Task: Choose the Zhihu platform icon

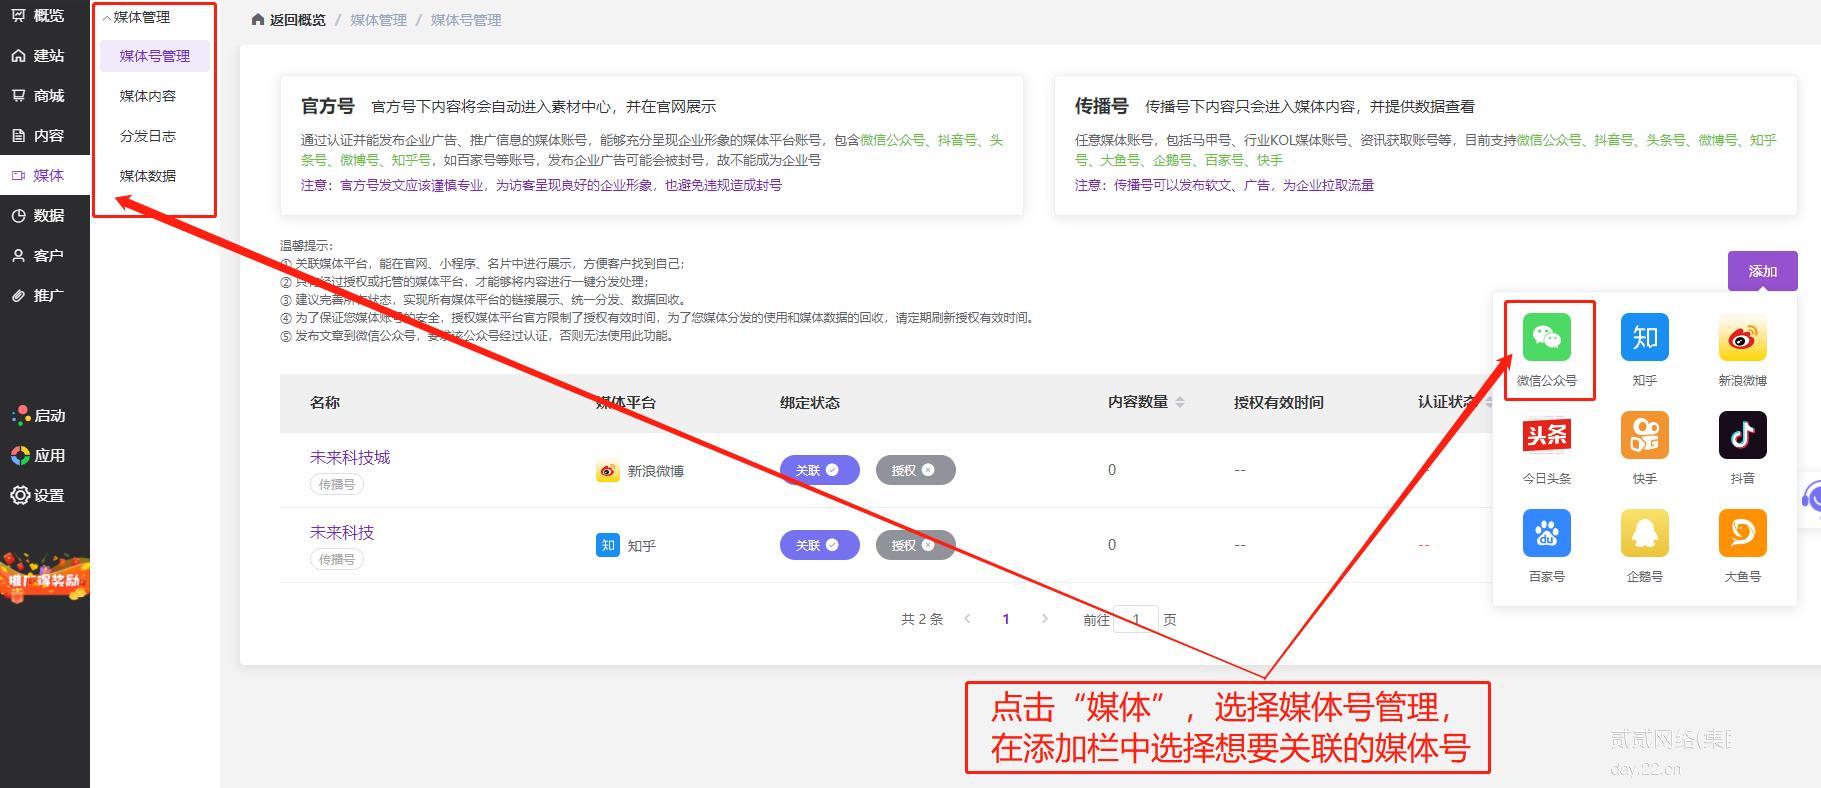Action: pos(1644,338)
